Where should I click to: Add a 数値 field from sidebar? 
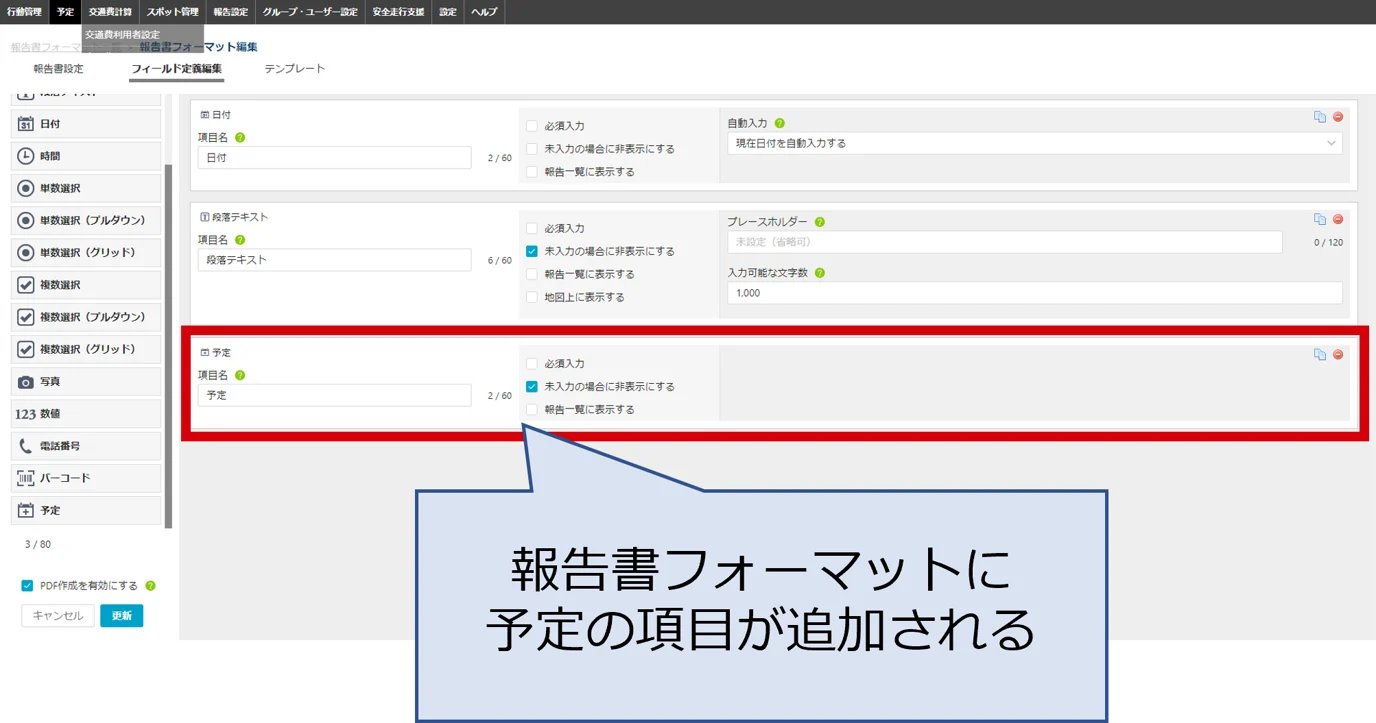point(86,413)
